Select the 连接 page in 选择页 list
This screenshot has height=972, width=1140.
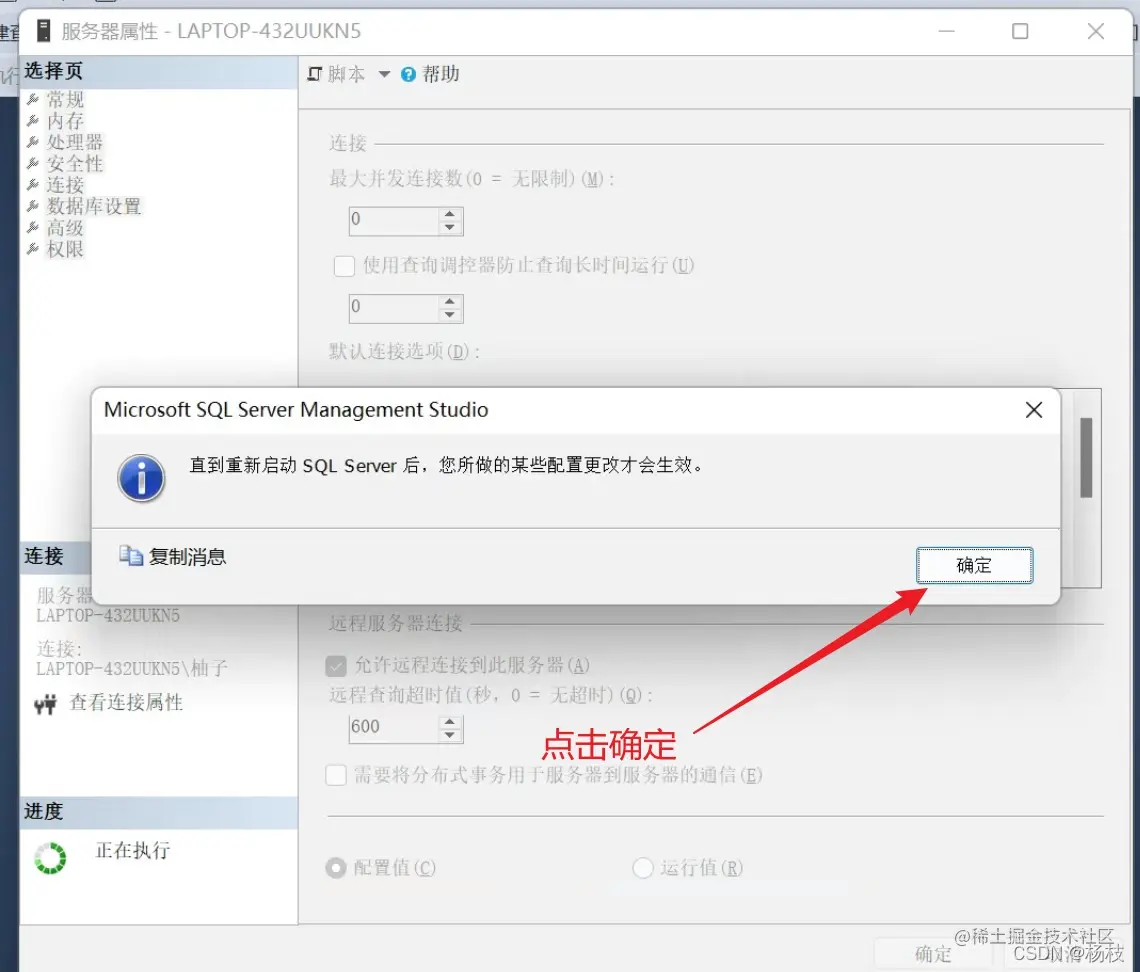65,185
